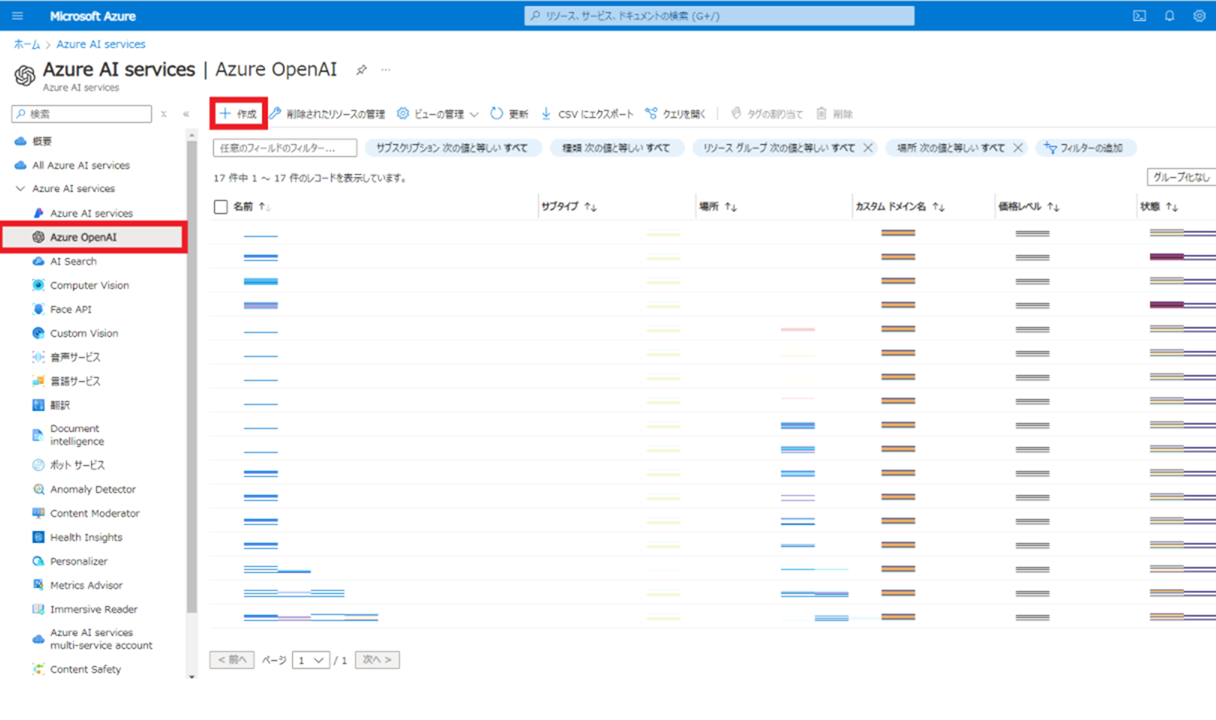The width and height of the screenshot is (1216, 720).
Task: Open the Azure portal hamburger menu
Action: click(17, 16)
